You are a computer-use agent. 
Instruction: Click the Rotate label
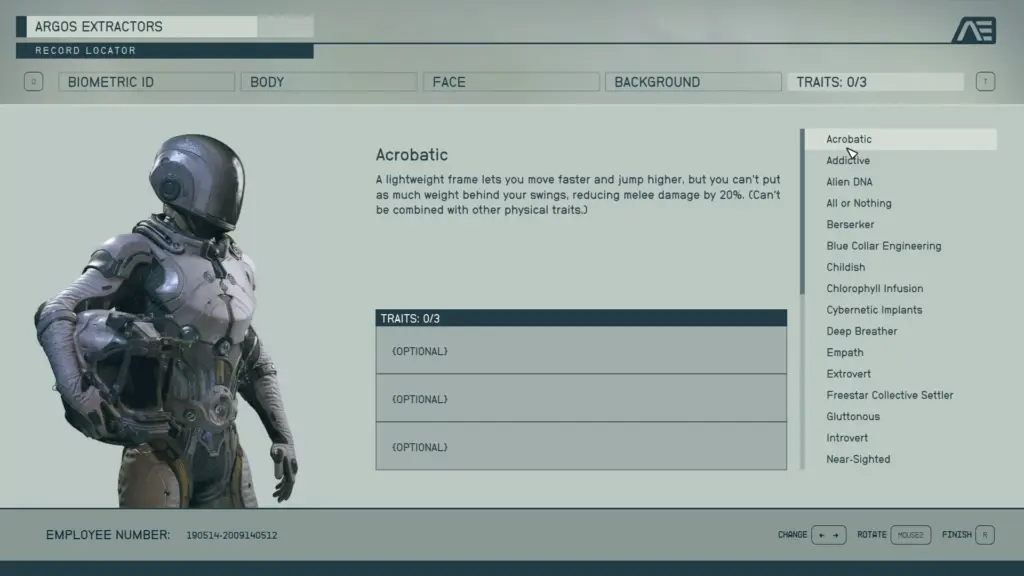(x=872, y=535)
